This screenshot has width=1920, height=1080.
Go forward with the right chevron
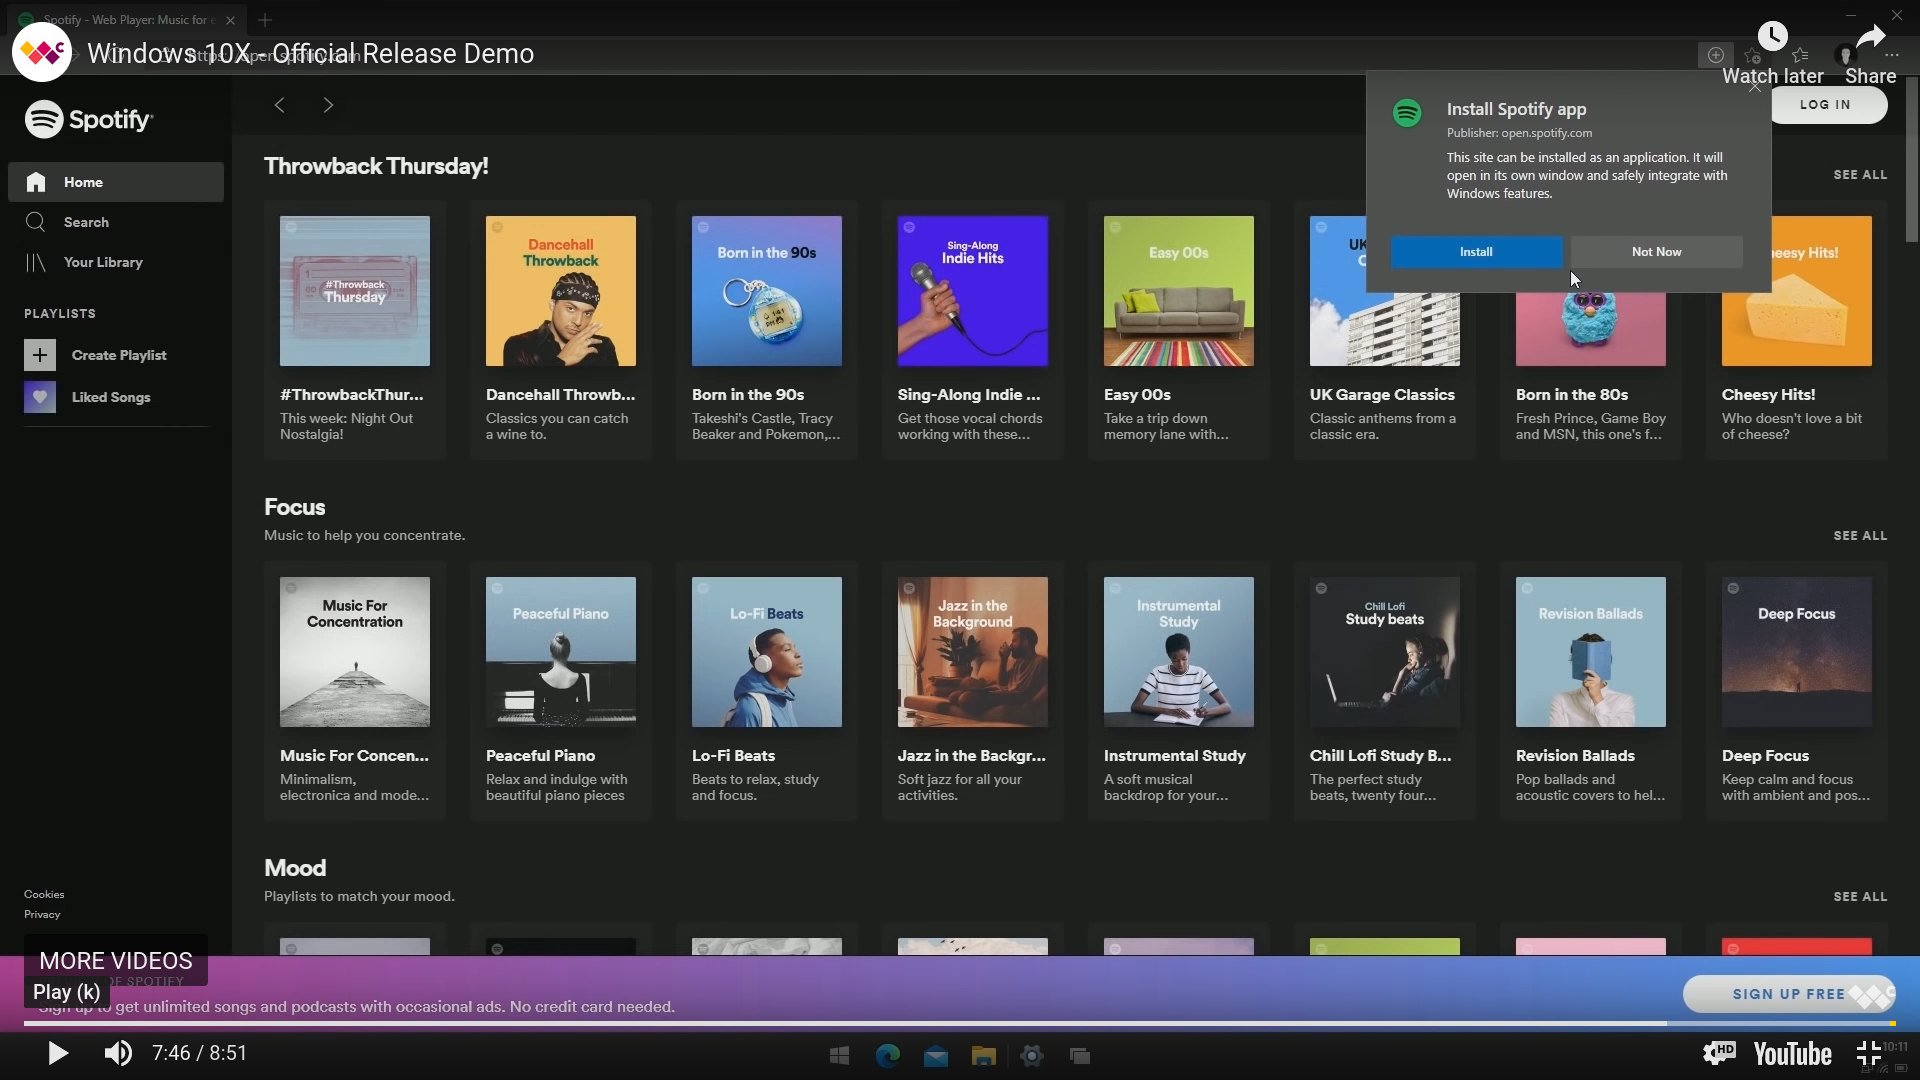[328, 105]
